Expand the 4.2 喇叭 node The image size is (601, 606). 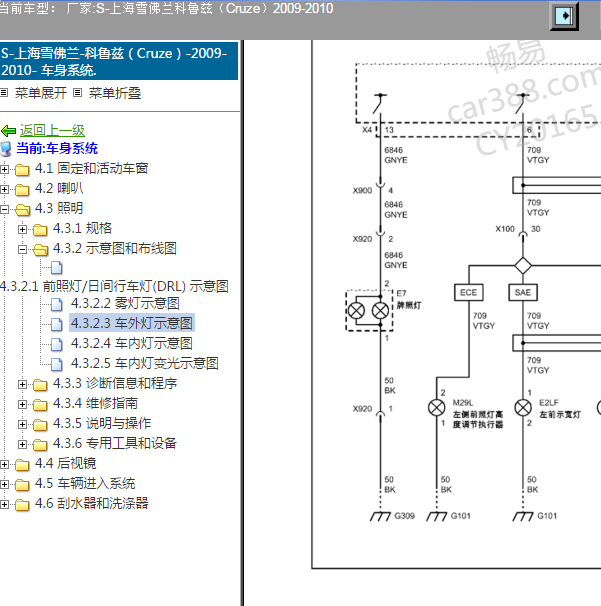coord(4,189)
